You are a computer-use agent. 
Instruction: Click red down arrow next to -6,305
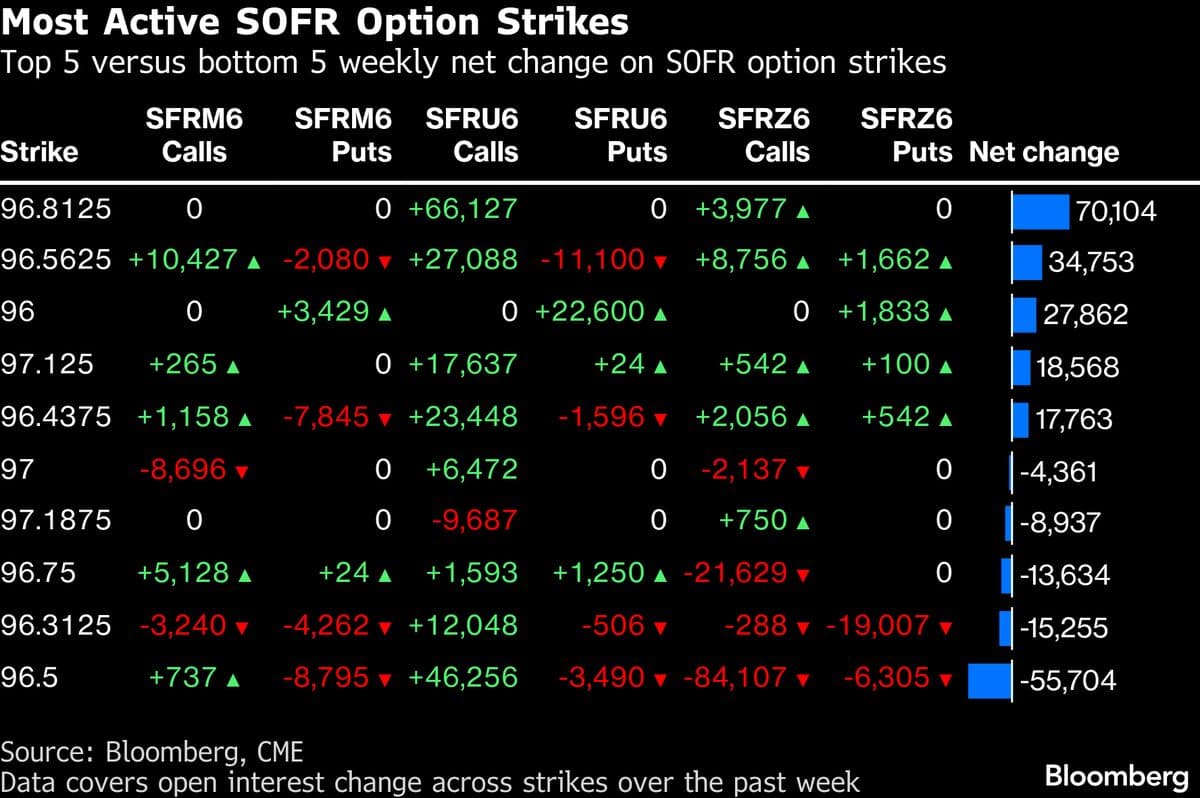click(944, 680)
